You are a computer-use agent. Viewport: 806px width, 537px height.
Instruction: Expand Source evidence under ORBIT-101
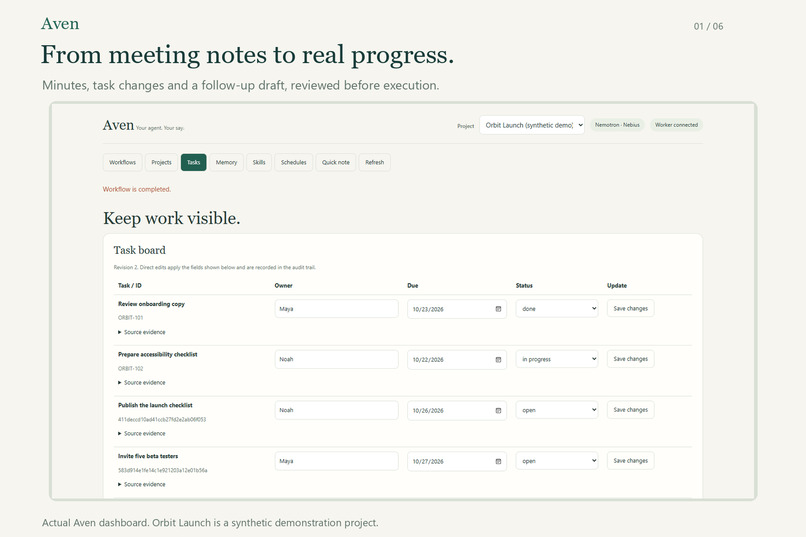pos(142,332)
